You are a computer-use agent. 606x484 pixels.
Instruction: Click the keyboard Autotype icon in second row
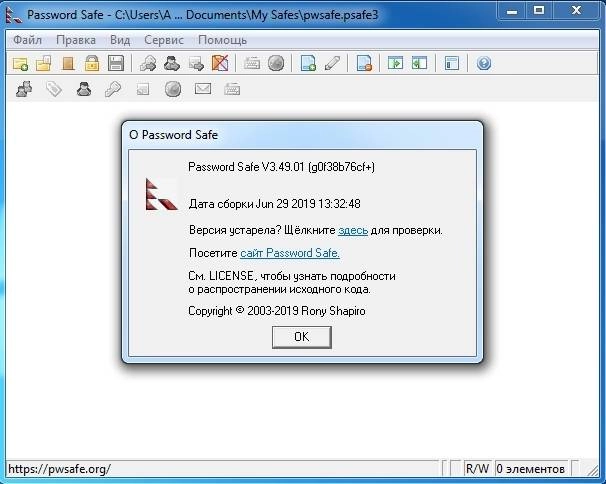[232, 89]
